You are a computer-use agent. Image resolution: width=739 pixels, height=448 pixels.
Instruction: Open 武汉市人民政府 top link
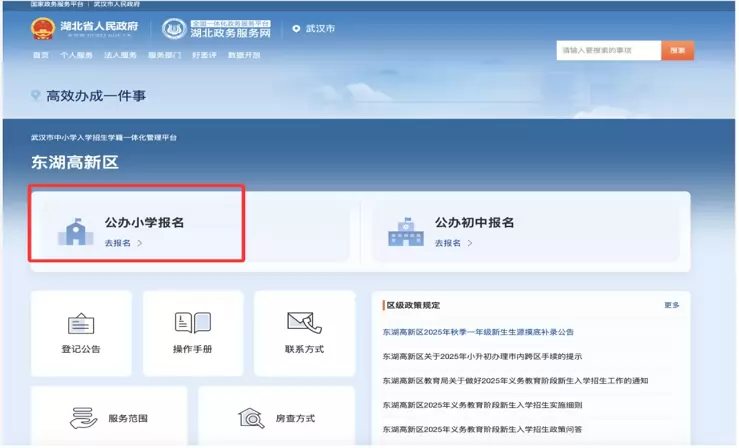pos(116,4)
